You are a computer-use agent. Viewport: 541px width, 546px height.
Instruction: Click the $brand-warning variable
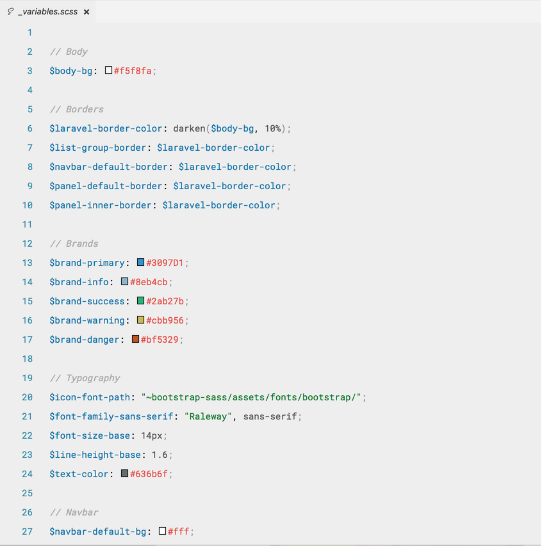[x=87, y=320]
